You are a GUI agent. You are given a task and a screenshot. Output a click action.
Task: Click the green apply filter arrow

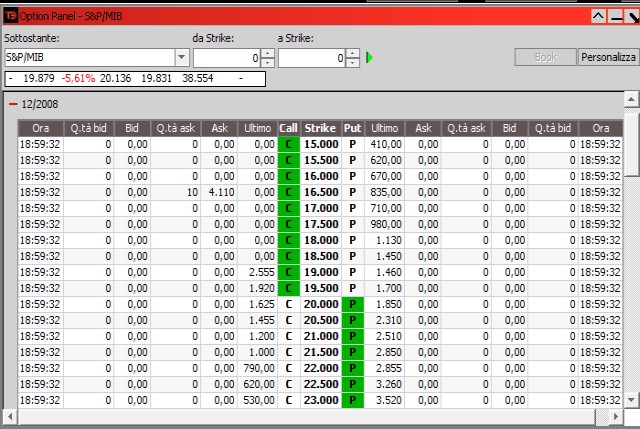pos(370,58)
